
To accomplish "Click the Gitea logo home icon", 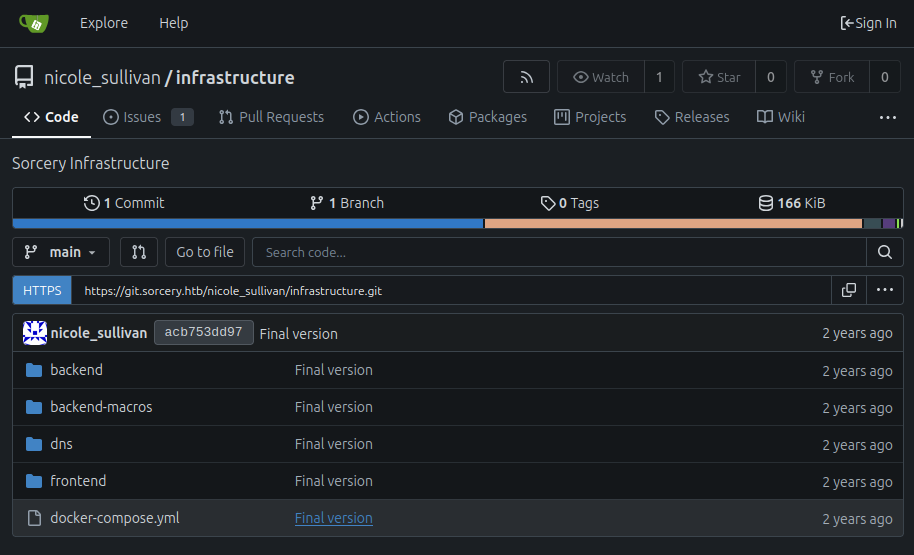I will click(x=33, y=23).
